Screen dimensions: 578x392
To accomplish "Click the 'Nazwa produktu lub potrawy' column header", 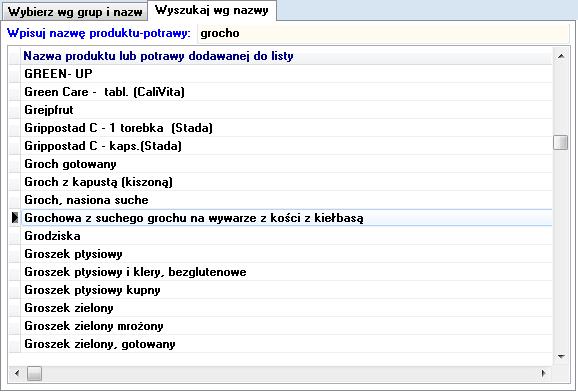I will [287, 56].
